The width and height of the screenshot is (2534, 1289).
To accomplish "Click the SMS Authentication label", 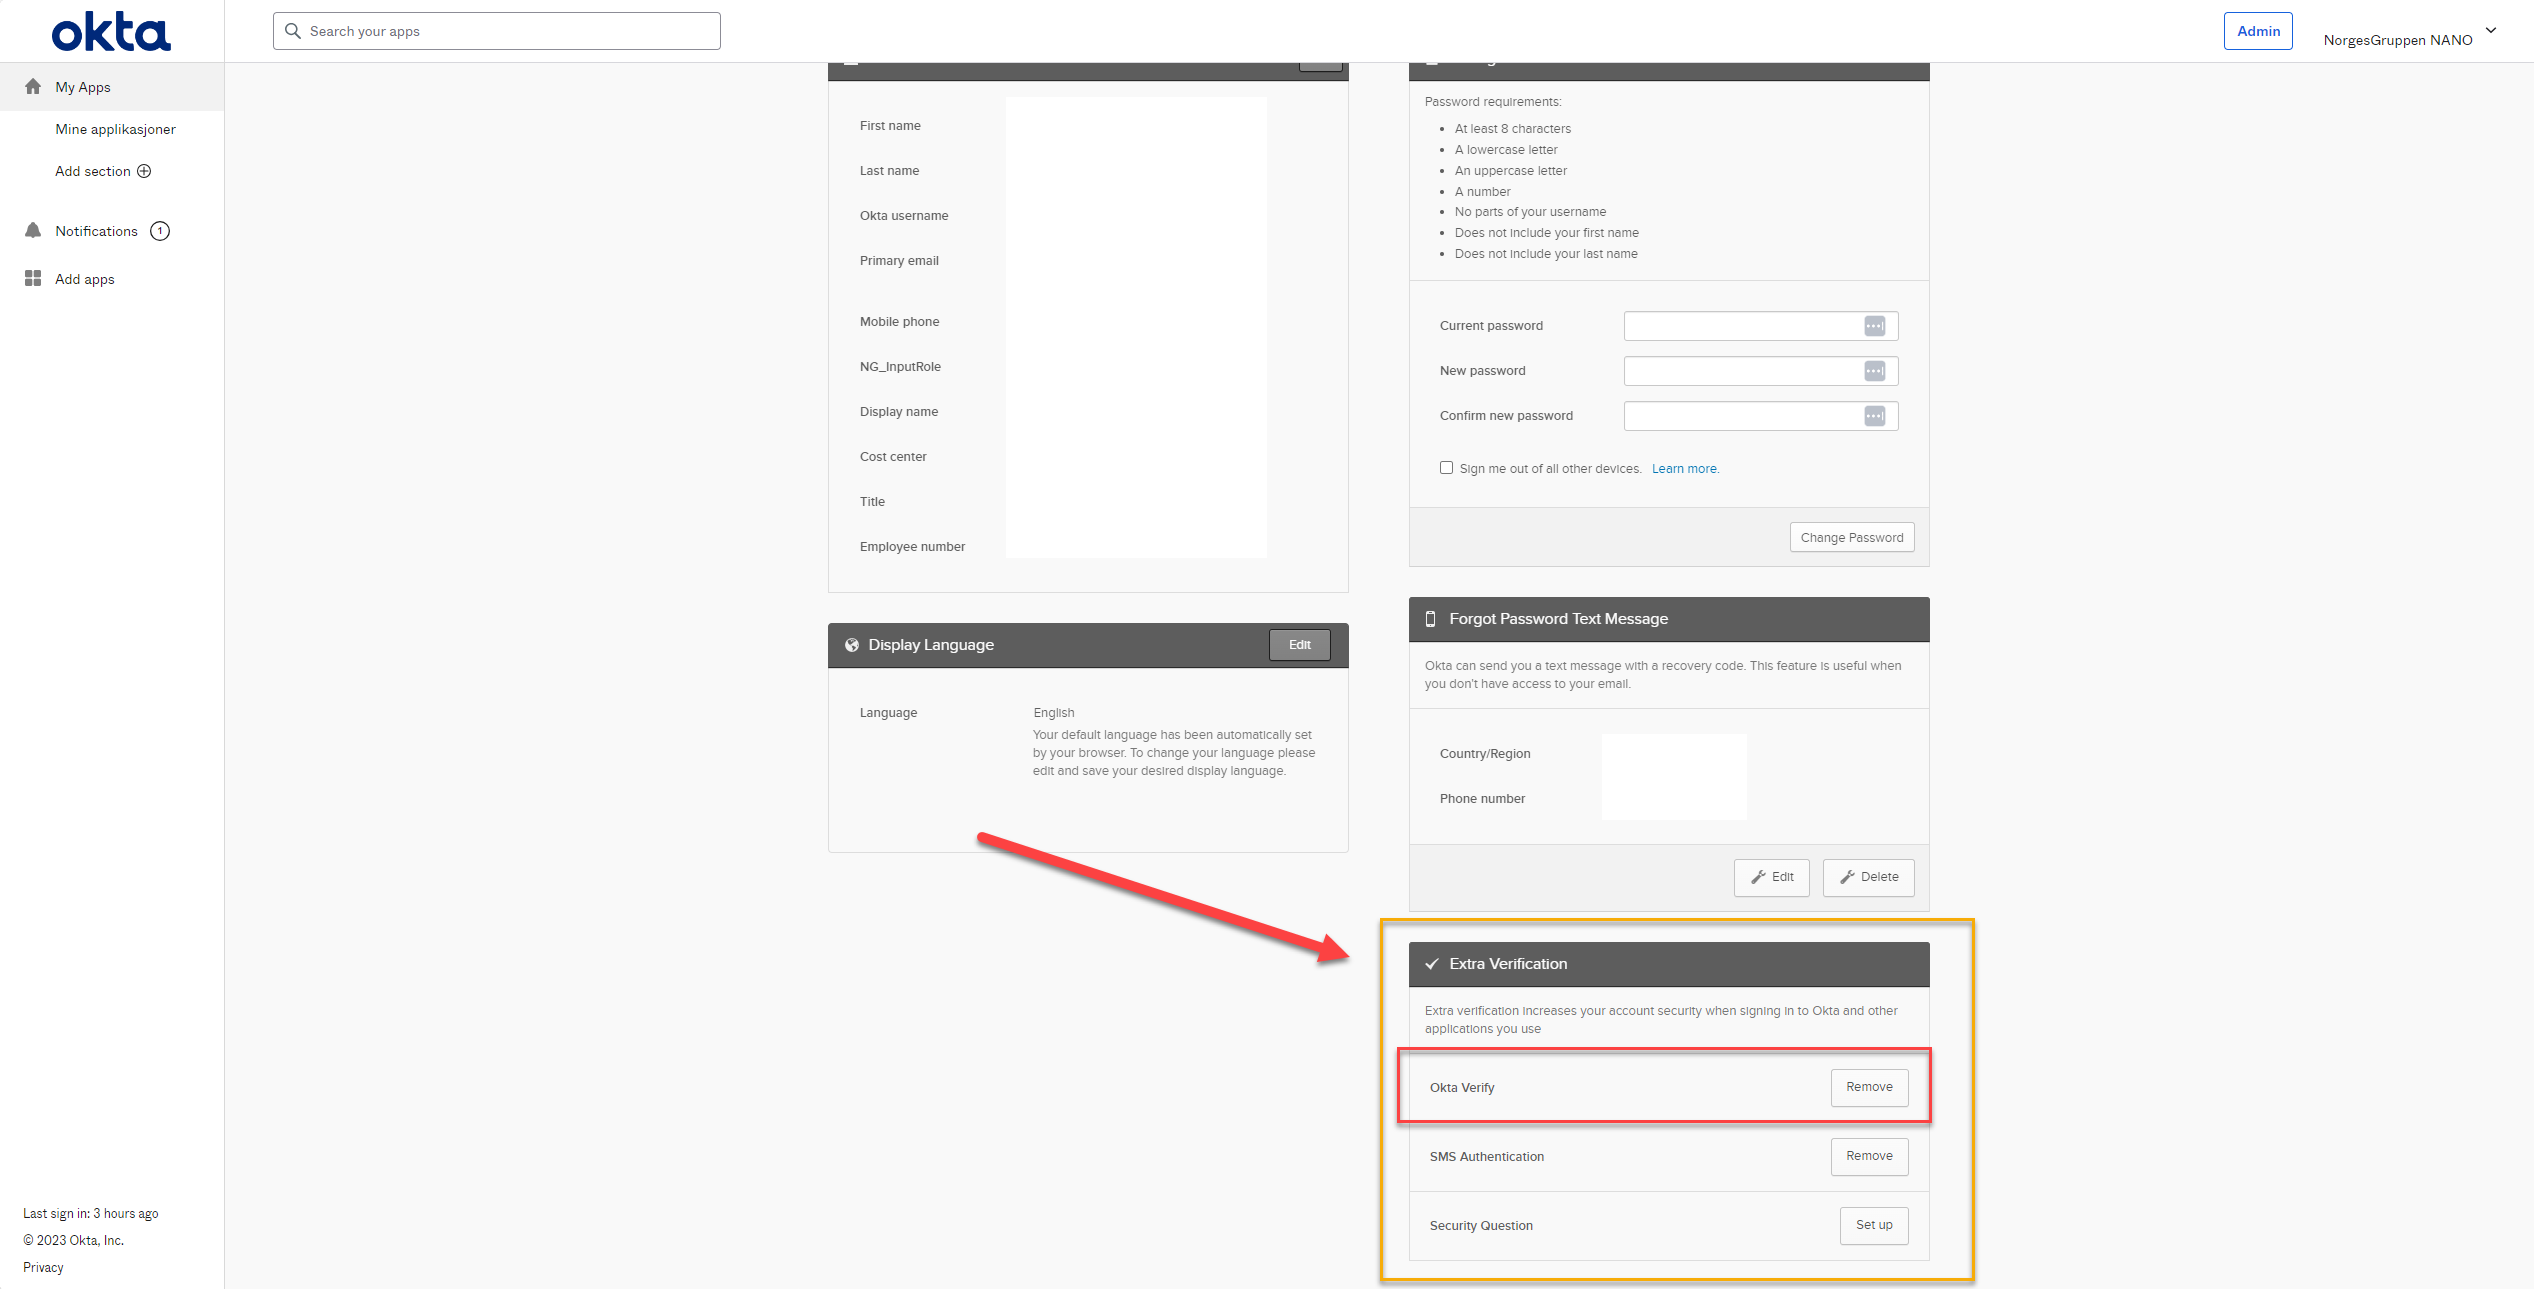I will 1486,1157.
